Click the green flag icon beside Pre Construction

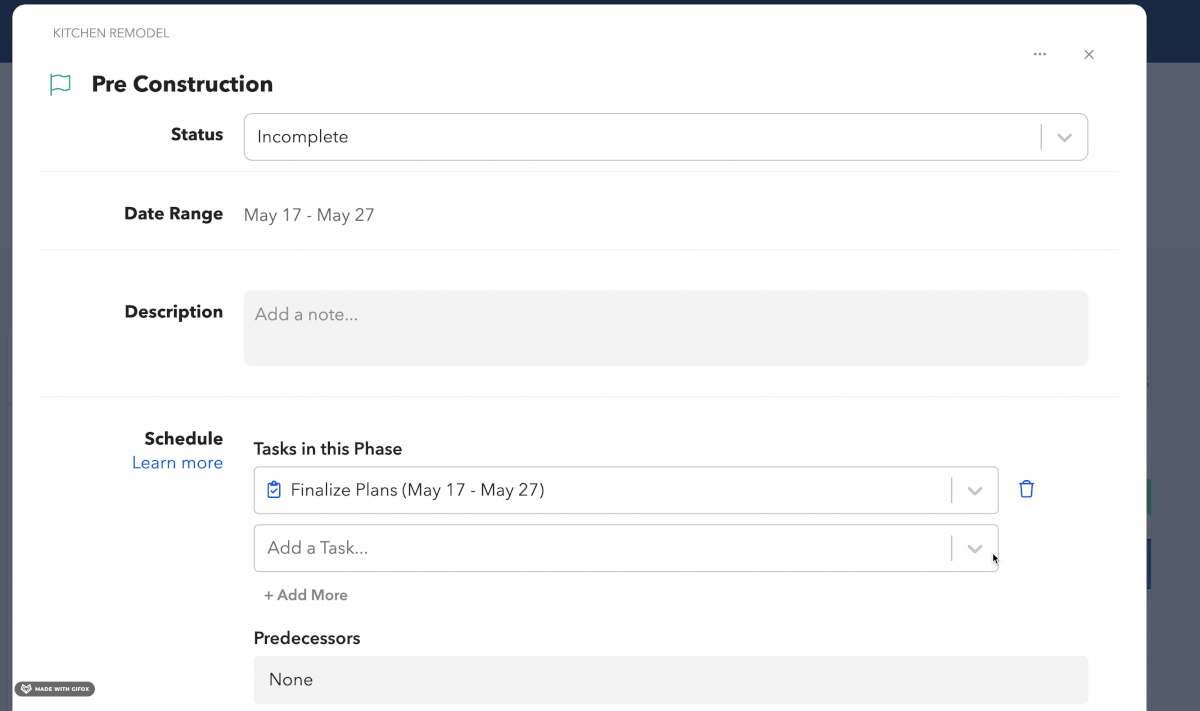[x=60, y=84]
